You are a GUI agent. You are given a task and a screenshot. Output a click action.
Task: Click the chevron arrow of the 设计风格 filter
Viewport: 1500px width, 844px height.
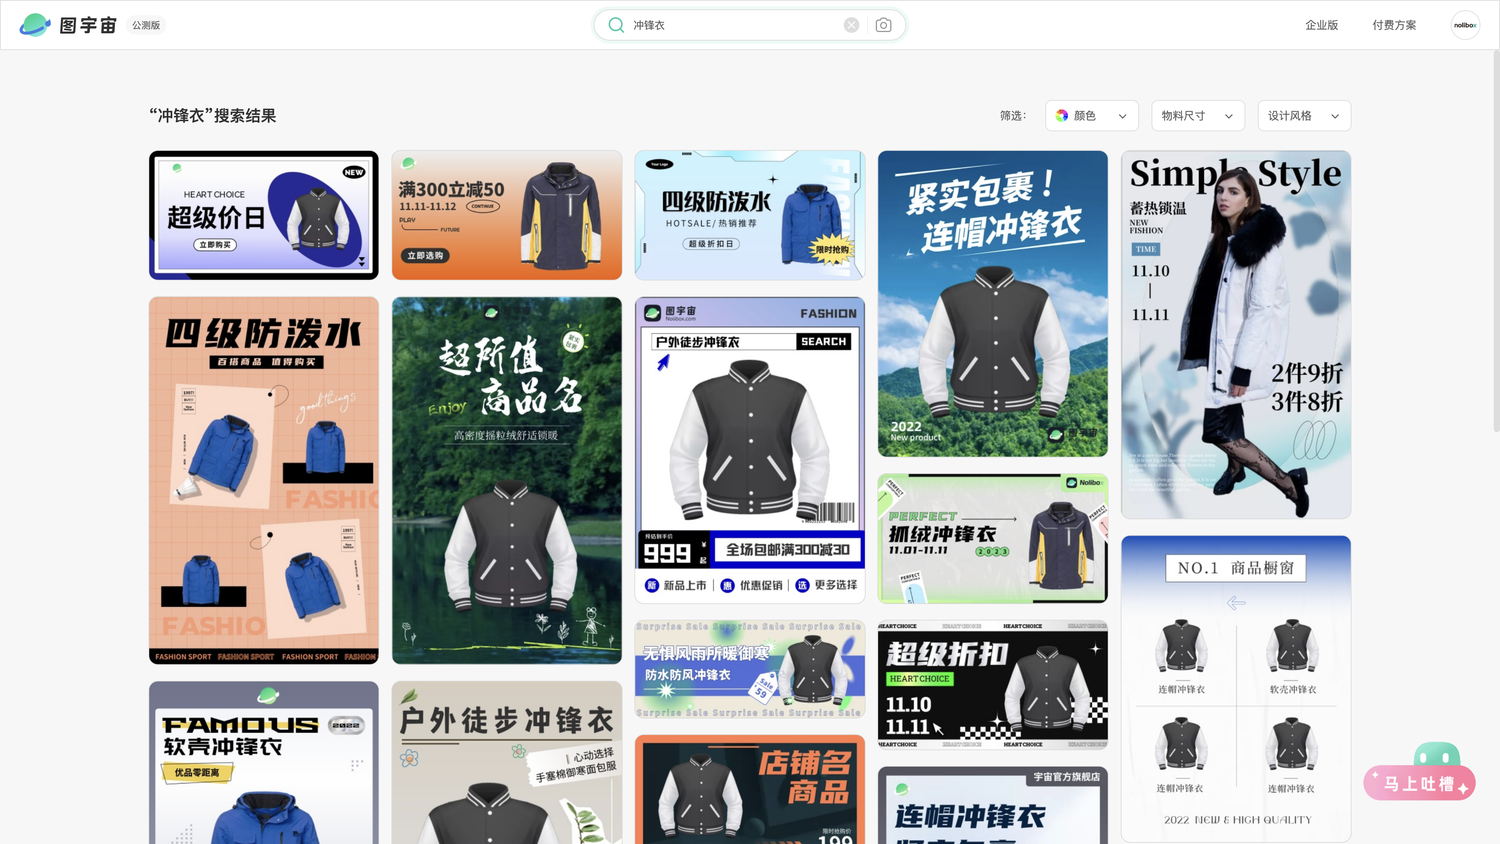(x=1334, y=117)
